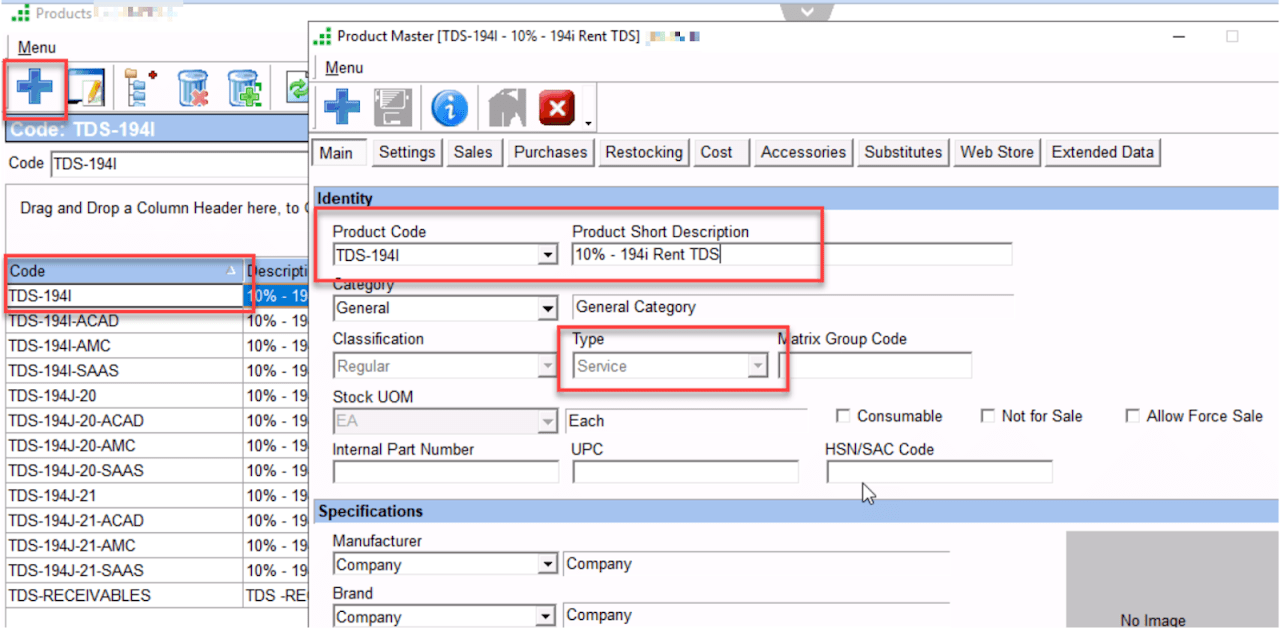Open the Restocking tab

coord(644,152)
